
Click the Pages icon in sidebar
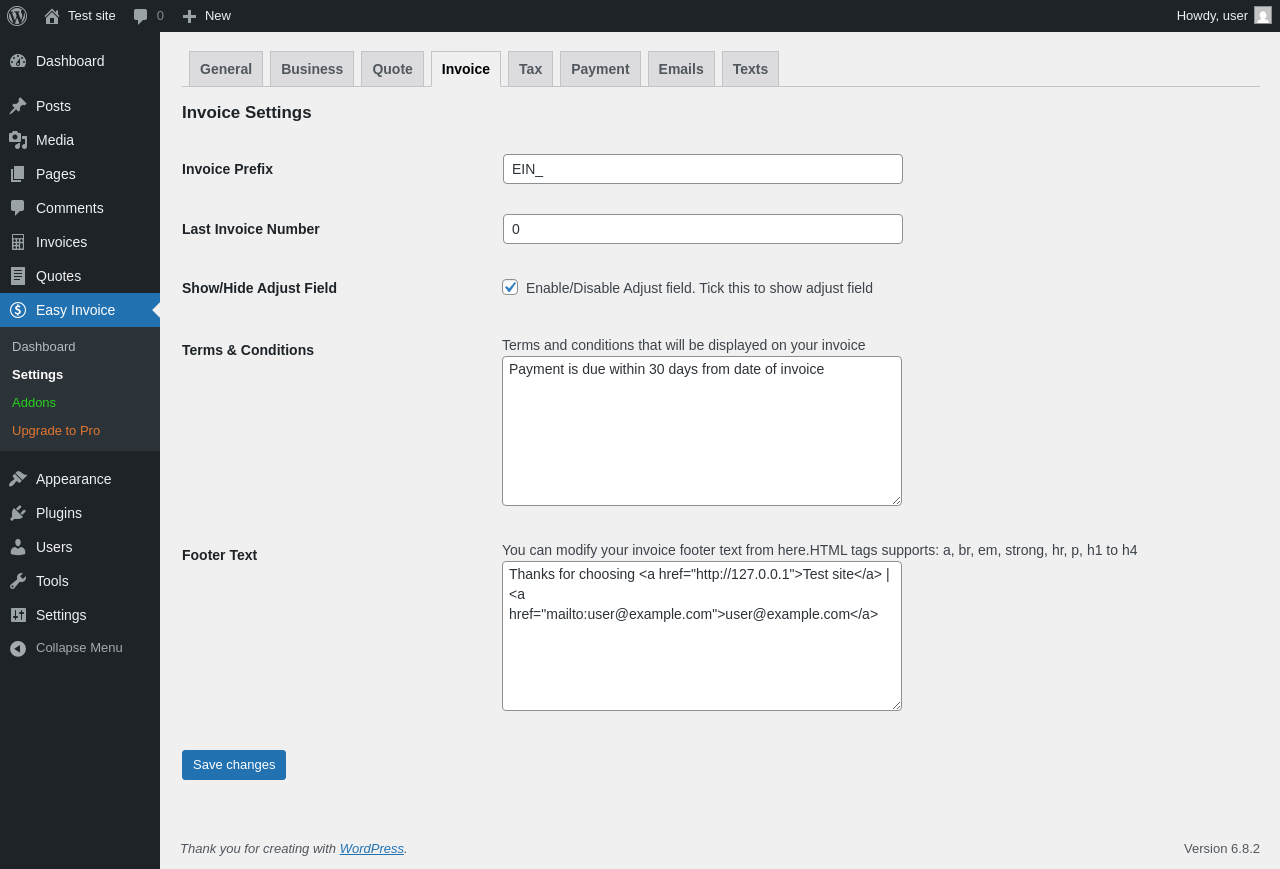18,174
